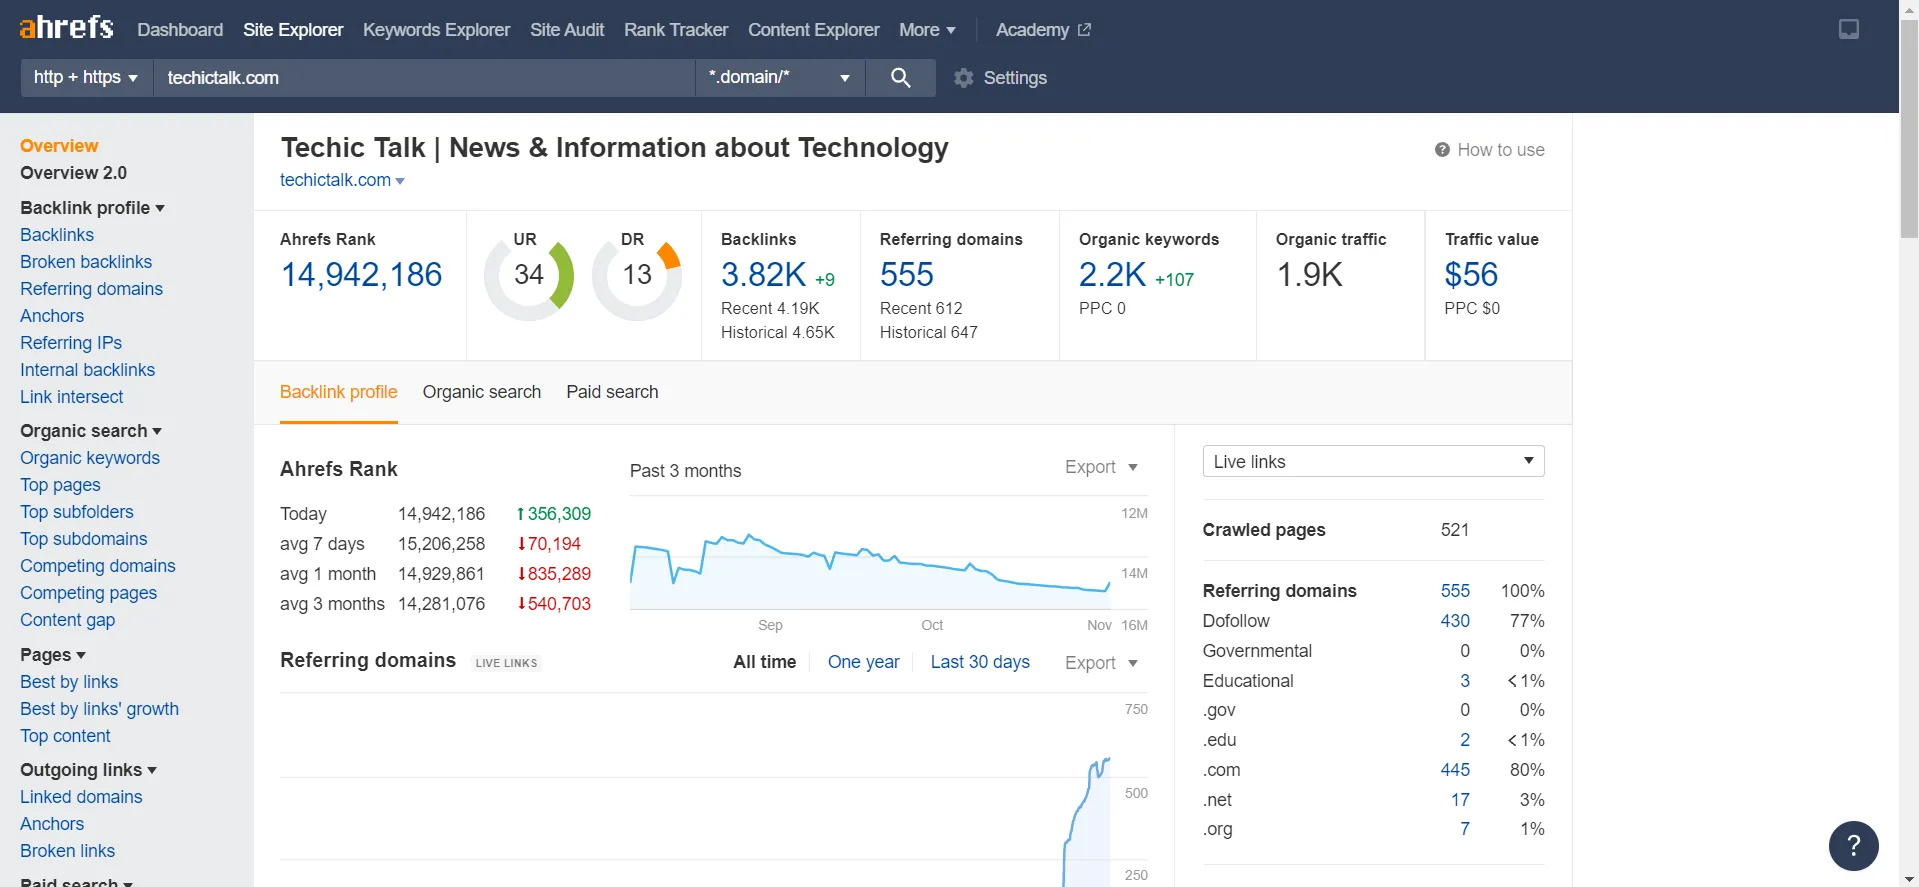
Task: Collapse the Outgoing links sidebar section
Action: (x=89, y=770)
